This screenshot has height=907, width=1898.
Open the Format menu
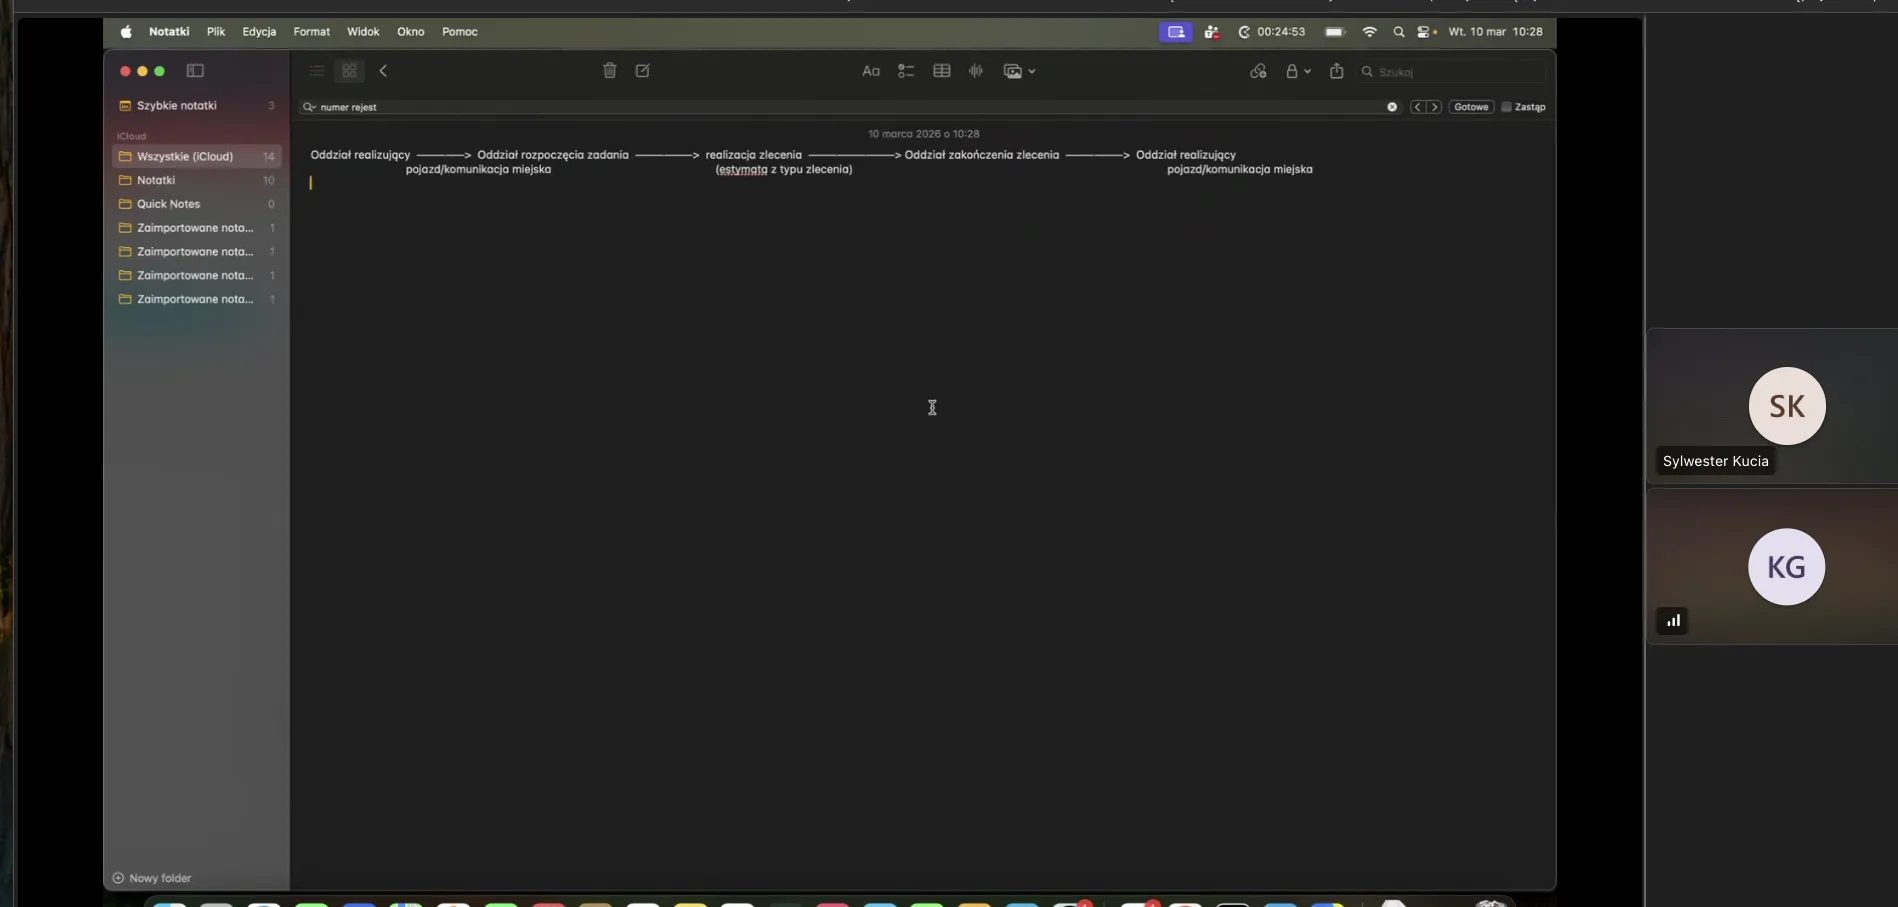tap(311, 32)
